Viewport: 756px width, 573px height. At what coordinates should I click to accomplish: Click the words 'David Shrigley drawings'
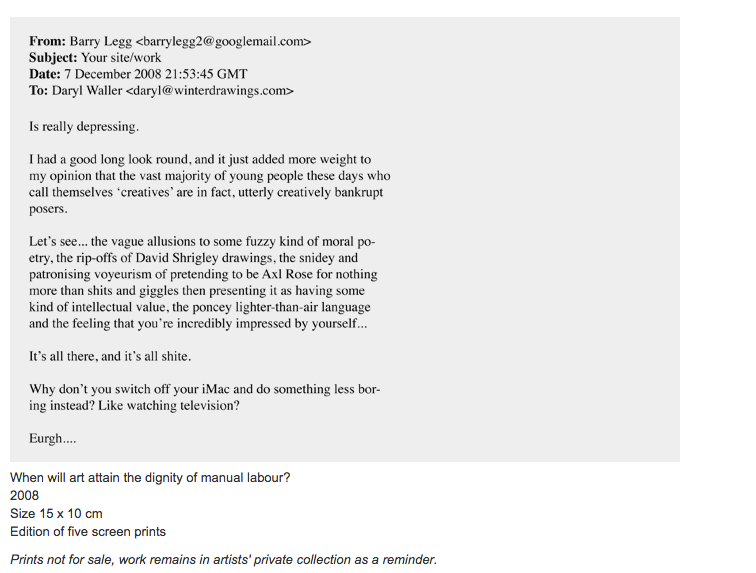coord(205,258)
